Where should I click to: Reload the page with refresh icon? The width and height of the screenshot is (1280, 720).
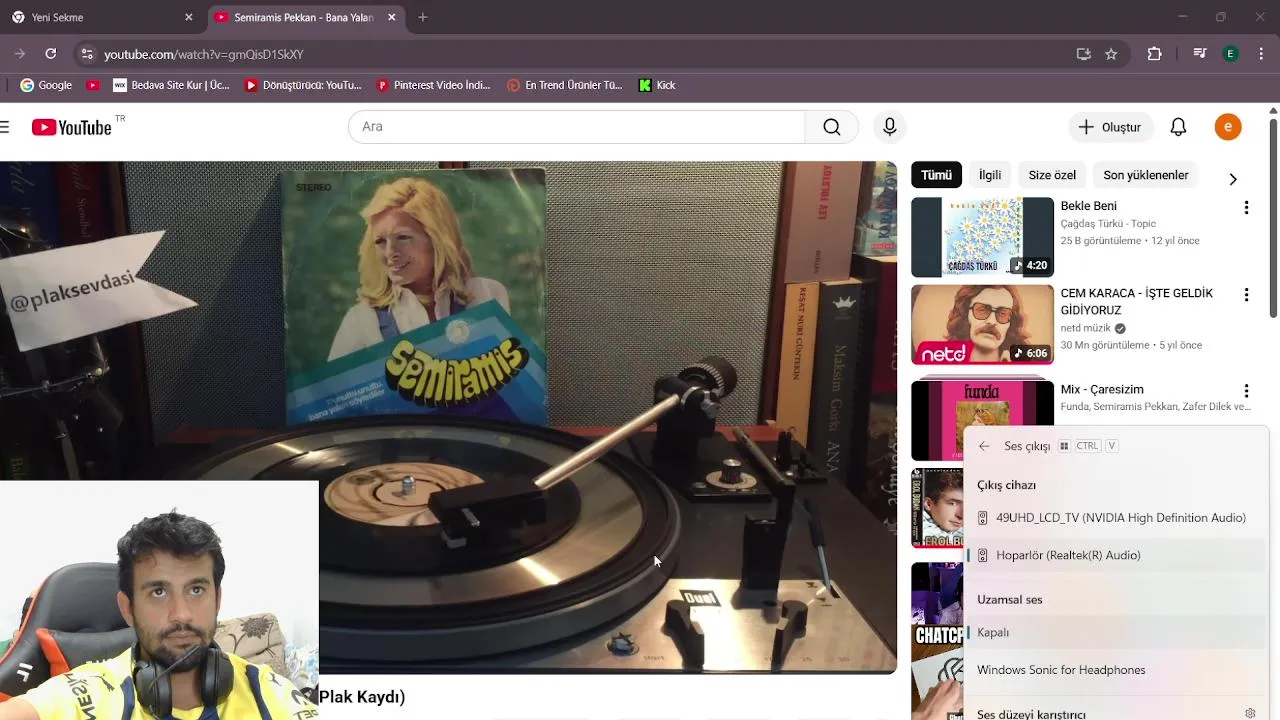(51, 54)
